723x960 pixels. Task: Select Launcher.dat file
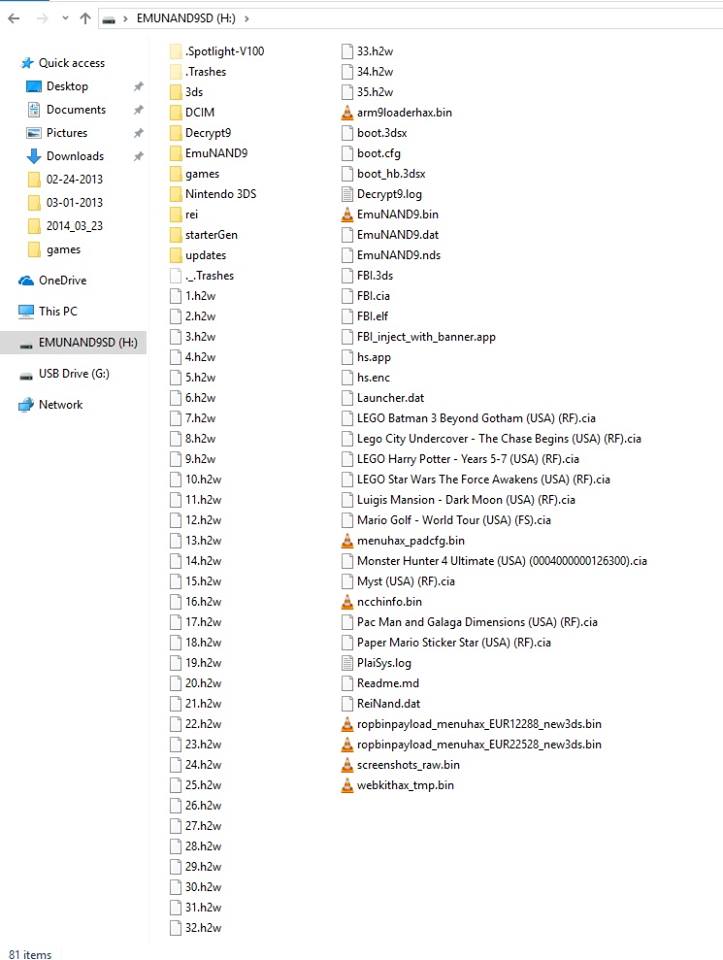pos(390,397)
